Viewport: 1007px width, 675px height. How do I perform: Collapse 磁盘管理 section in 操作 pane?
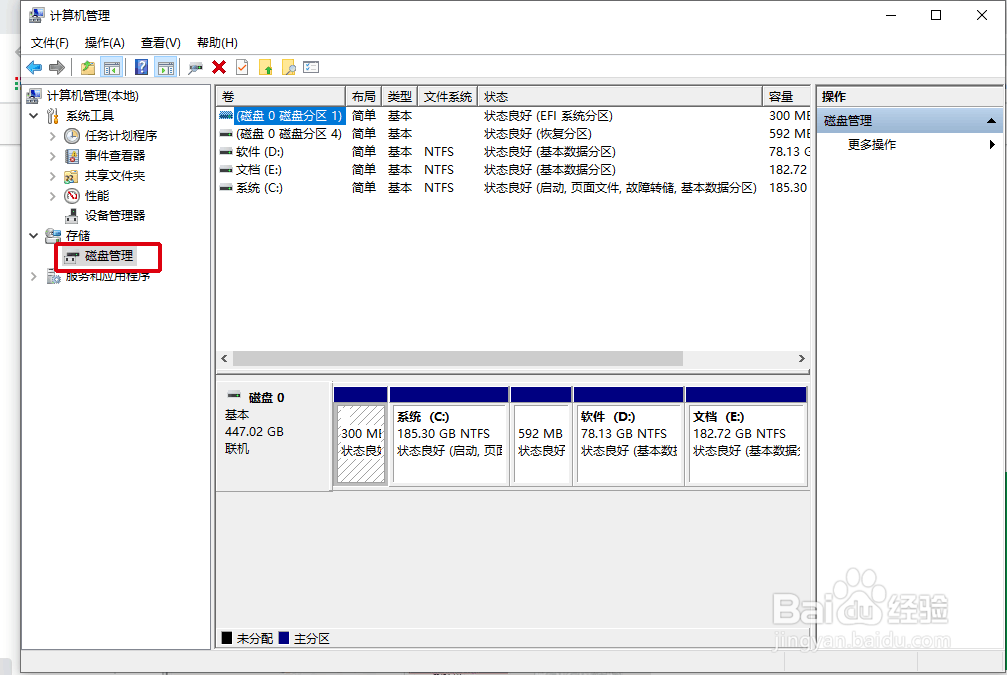click(x=991, y=121)
